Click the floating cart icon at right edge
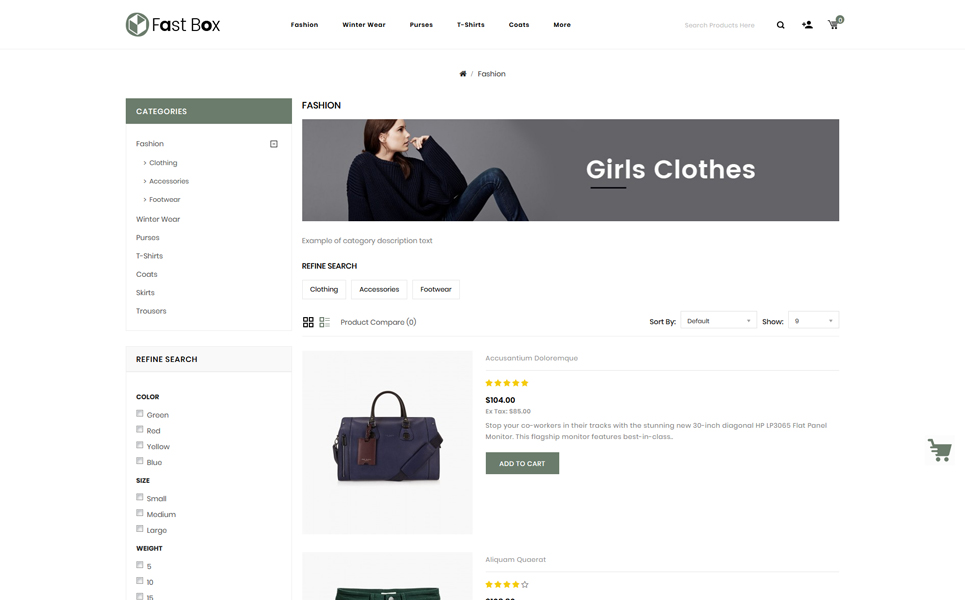This screenshot has width=965, height=600. coord(939,450)
